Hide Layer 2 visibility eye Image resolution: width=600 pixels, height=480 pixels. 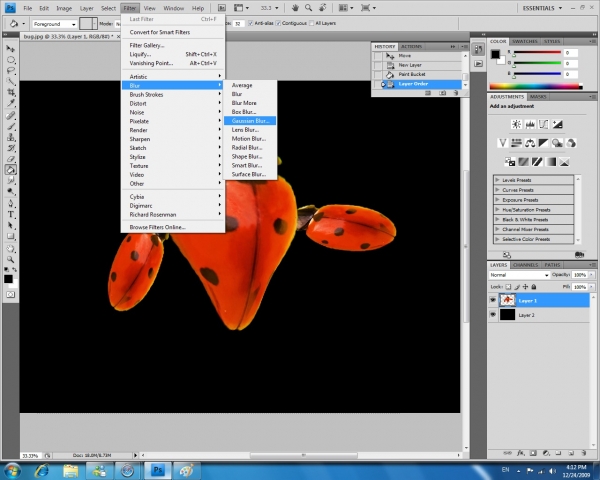[x=493, y=315]
